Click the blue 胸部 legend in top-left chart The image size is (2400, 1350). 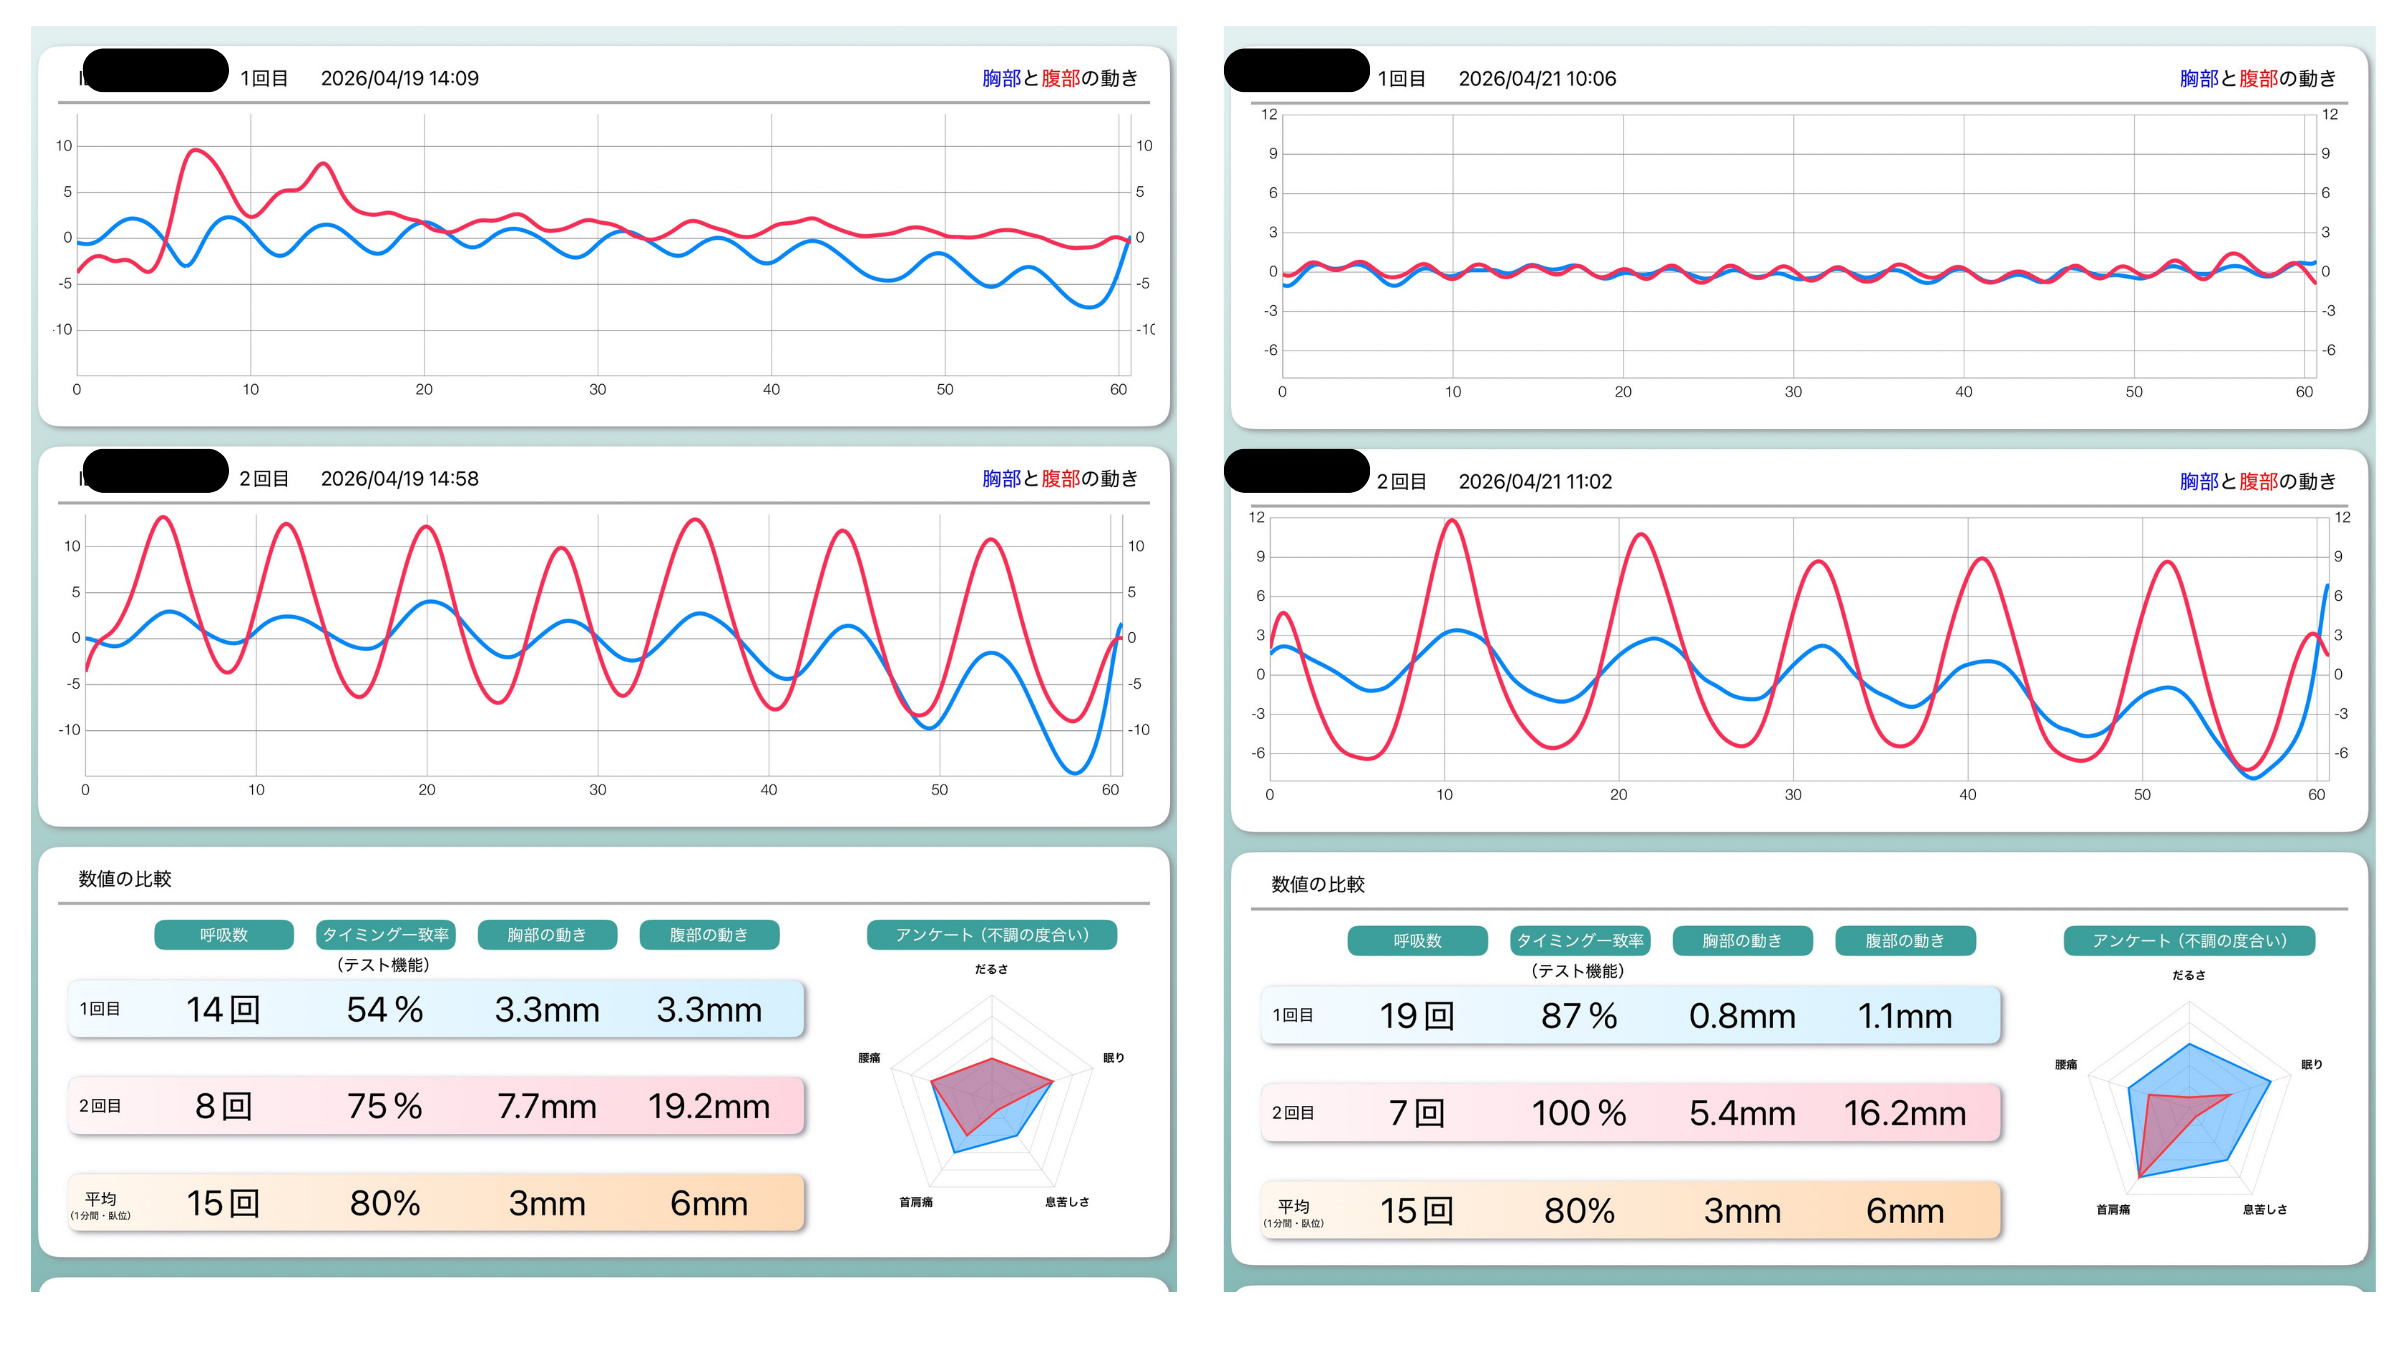click(x=1001, y=78)
